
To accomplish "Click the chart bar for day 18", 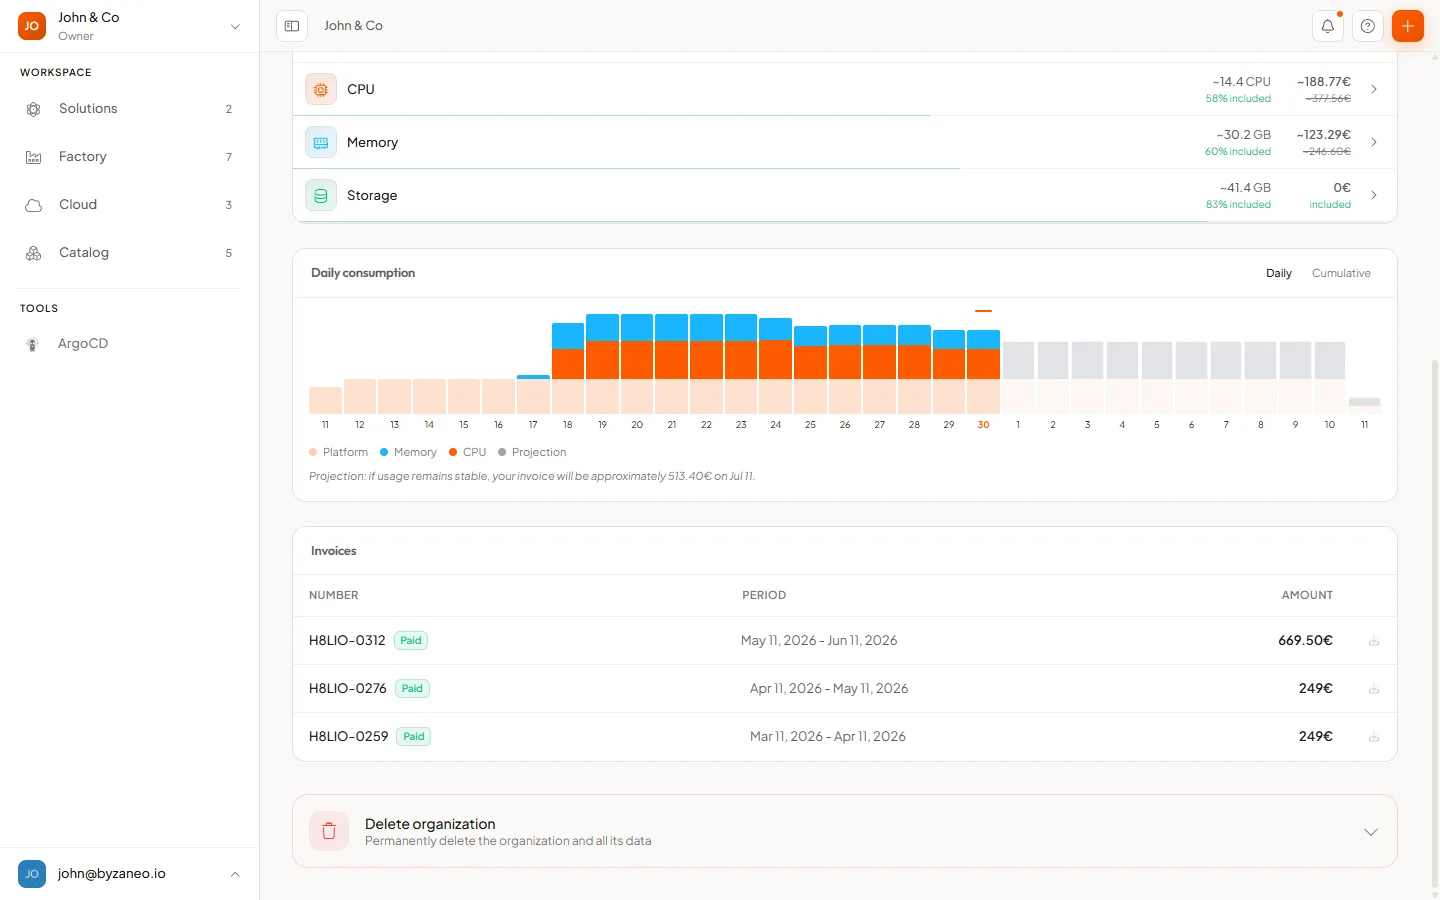I will point(568,368).
